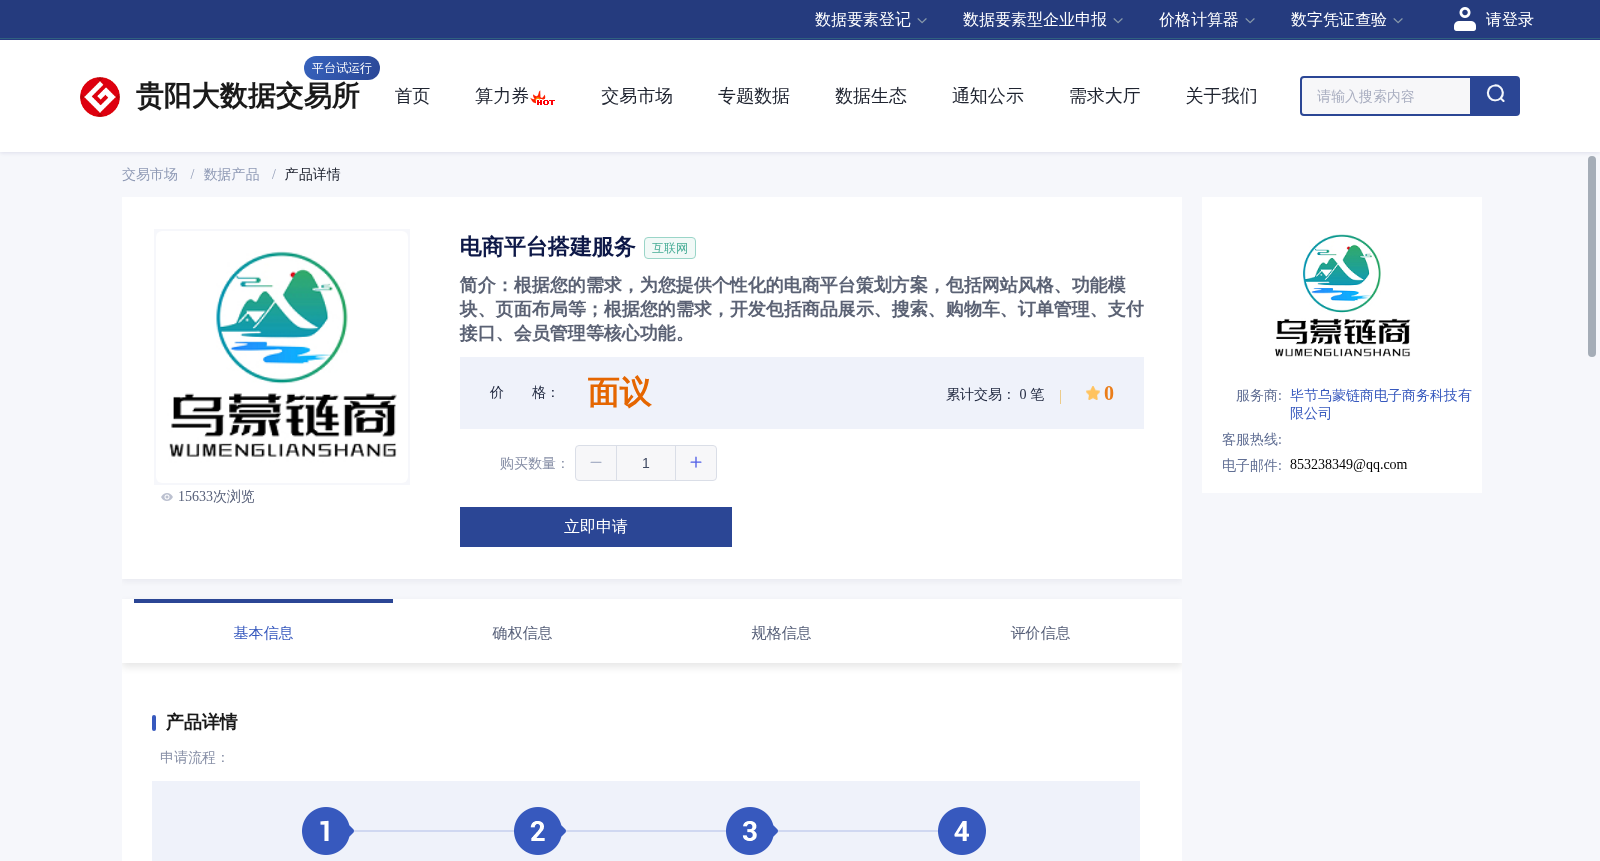Open the 通知公示 menu item
Image resolution: width=1600 pixels, height=861 pixels.
click(x=988, y=96)
